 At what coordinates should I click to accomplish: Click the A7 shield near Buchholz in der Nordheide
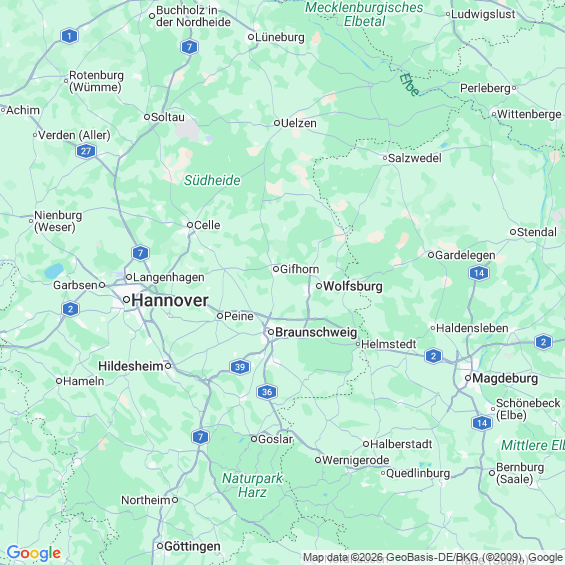[x=190, y=46]
